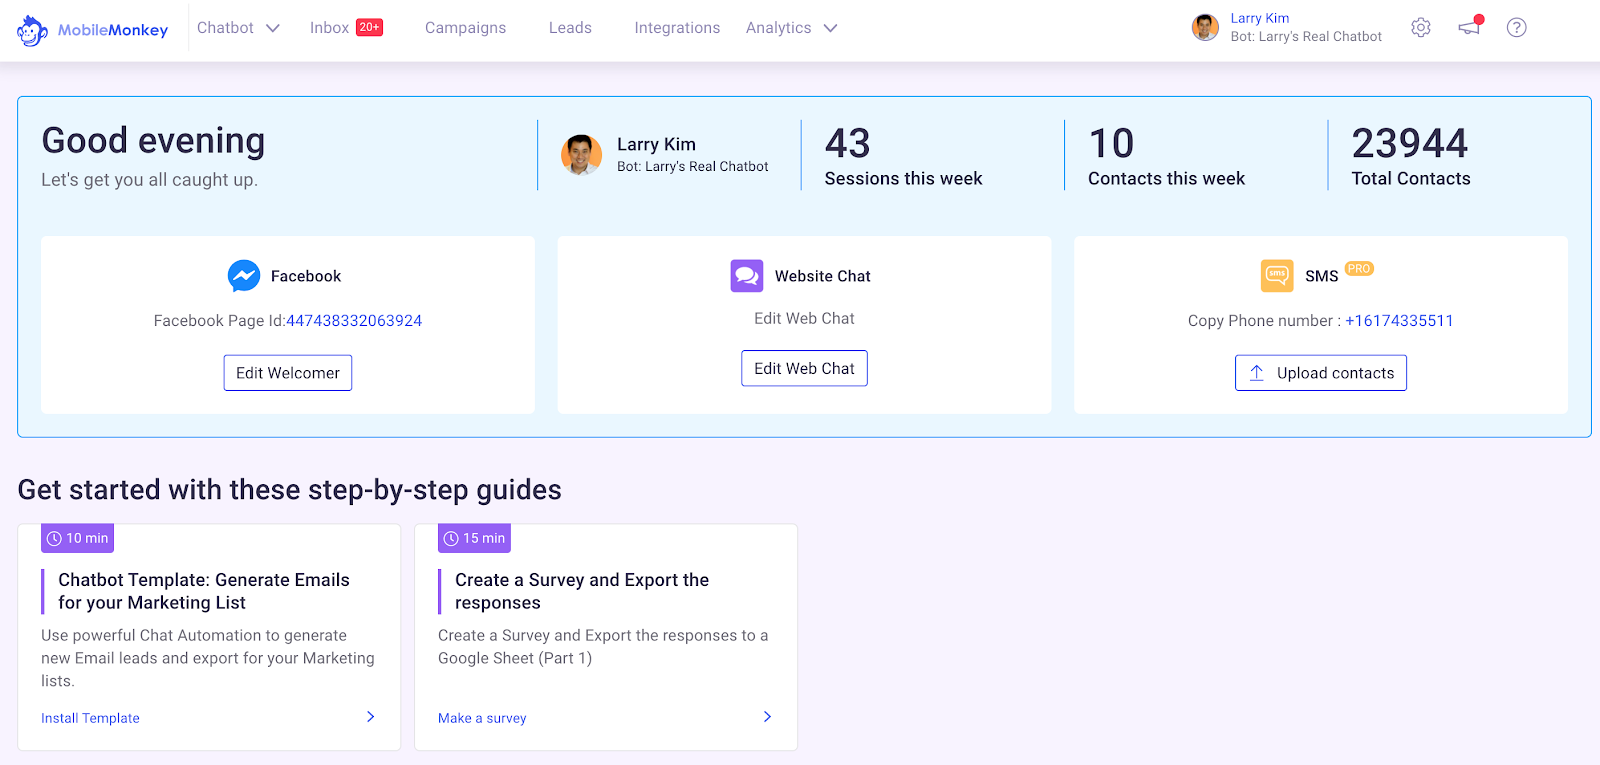Click the Make a survey link
The width and height of the screenshot is (1600, 765).
[482, 718]
